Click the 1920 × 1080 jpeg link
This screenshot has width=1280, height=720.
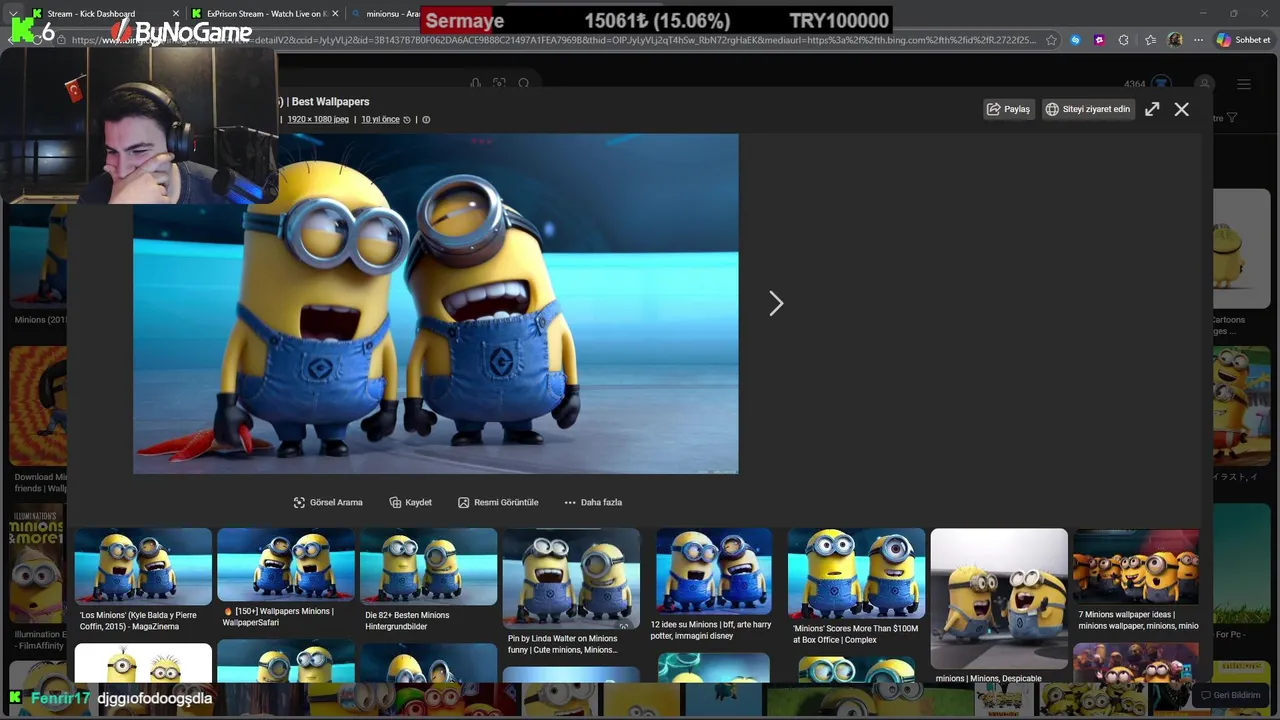(318, 119)
